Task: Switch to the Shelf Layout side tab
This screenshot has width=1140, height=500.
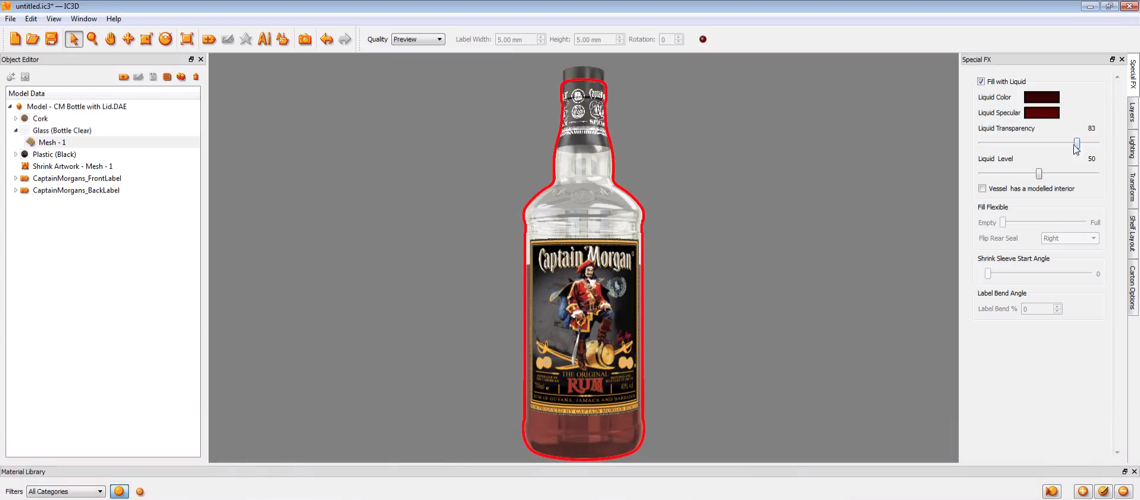Action: pyautogui.click(x=1132, y=233)
